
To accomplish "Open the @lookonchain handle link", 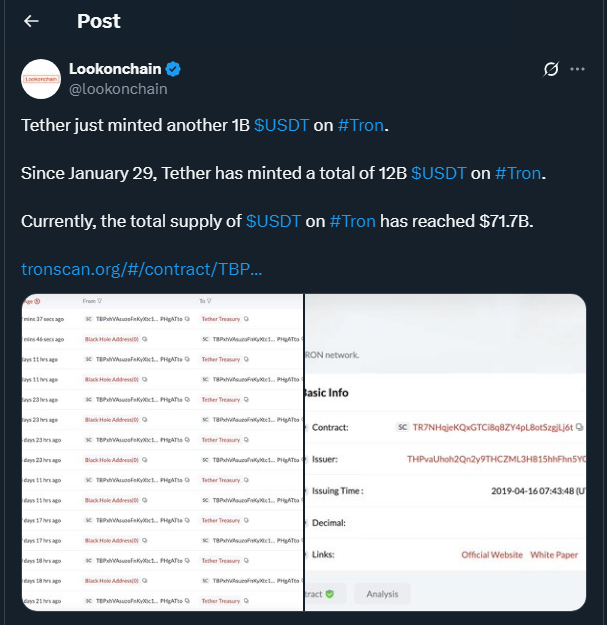I will click(117, 89).
